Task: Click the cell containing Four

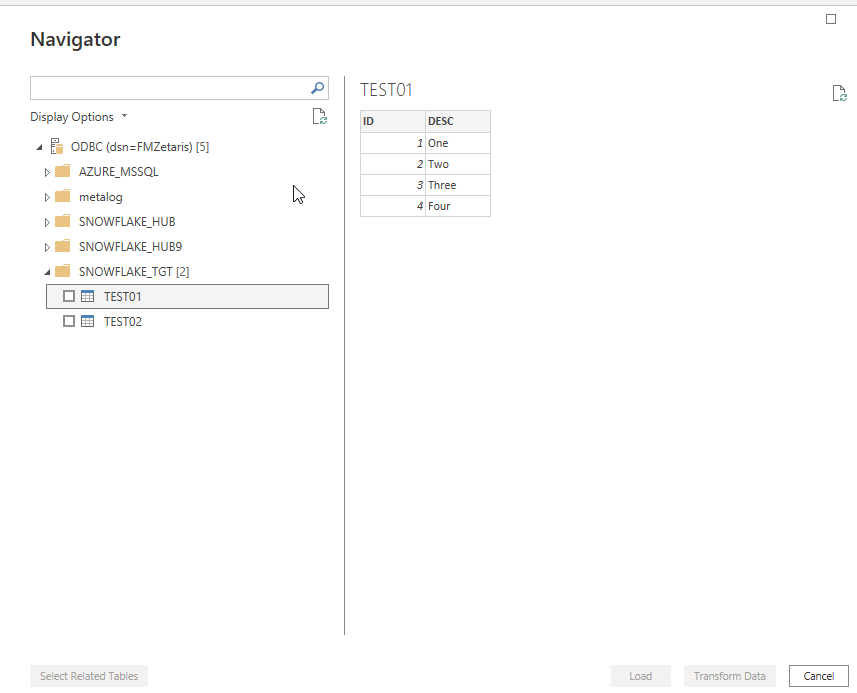Action: (x=458, y=206)
